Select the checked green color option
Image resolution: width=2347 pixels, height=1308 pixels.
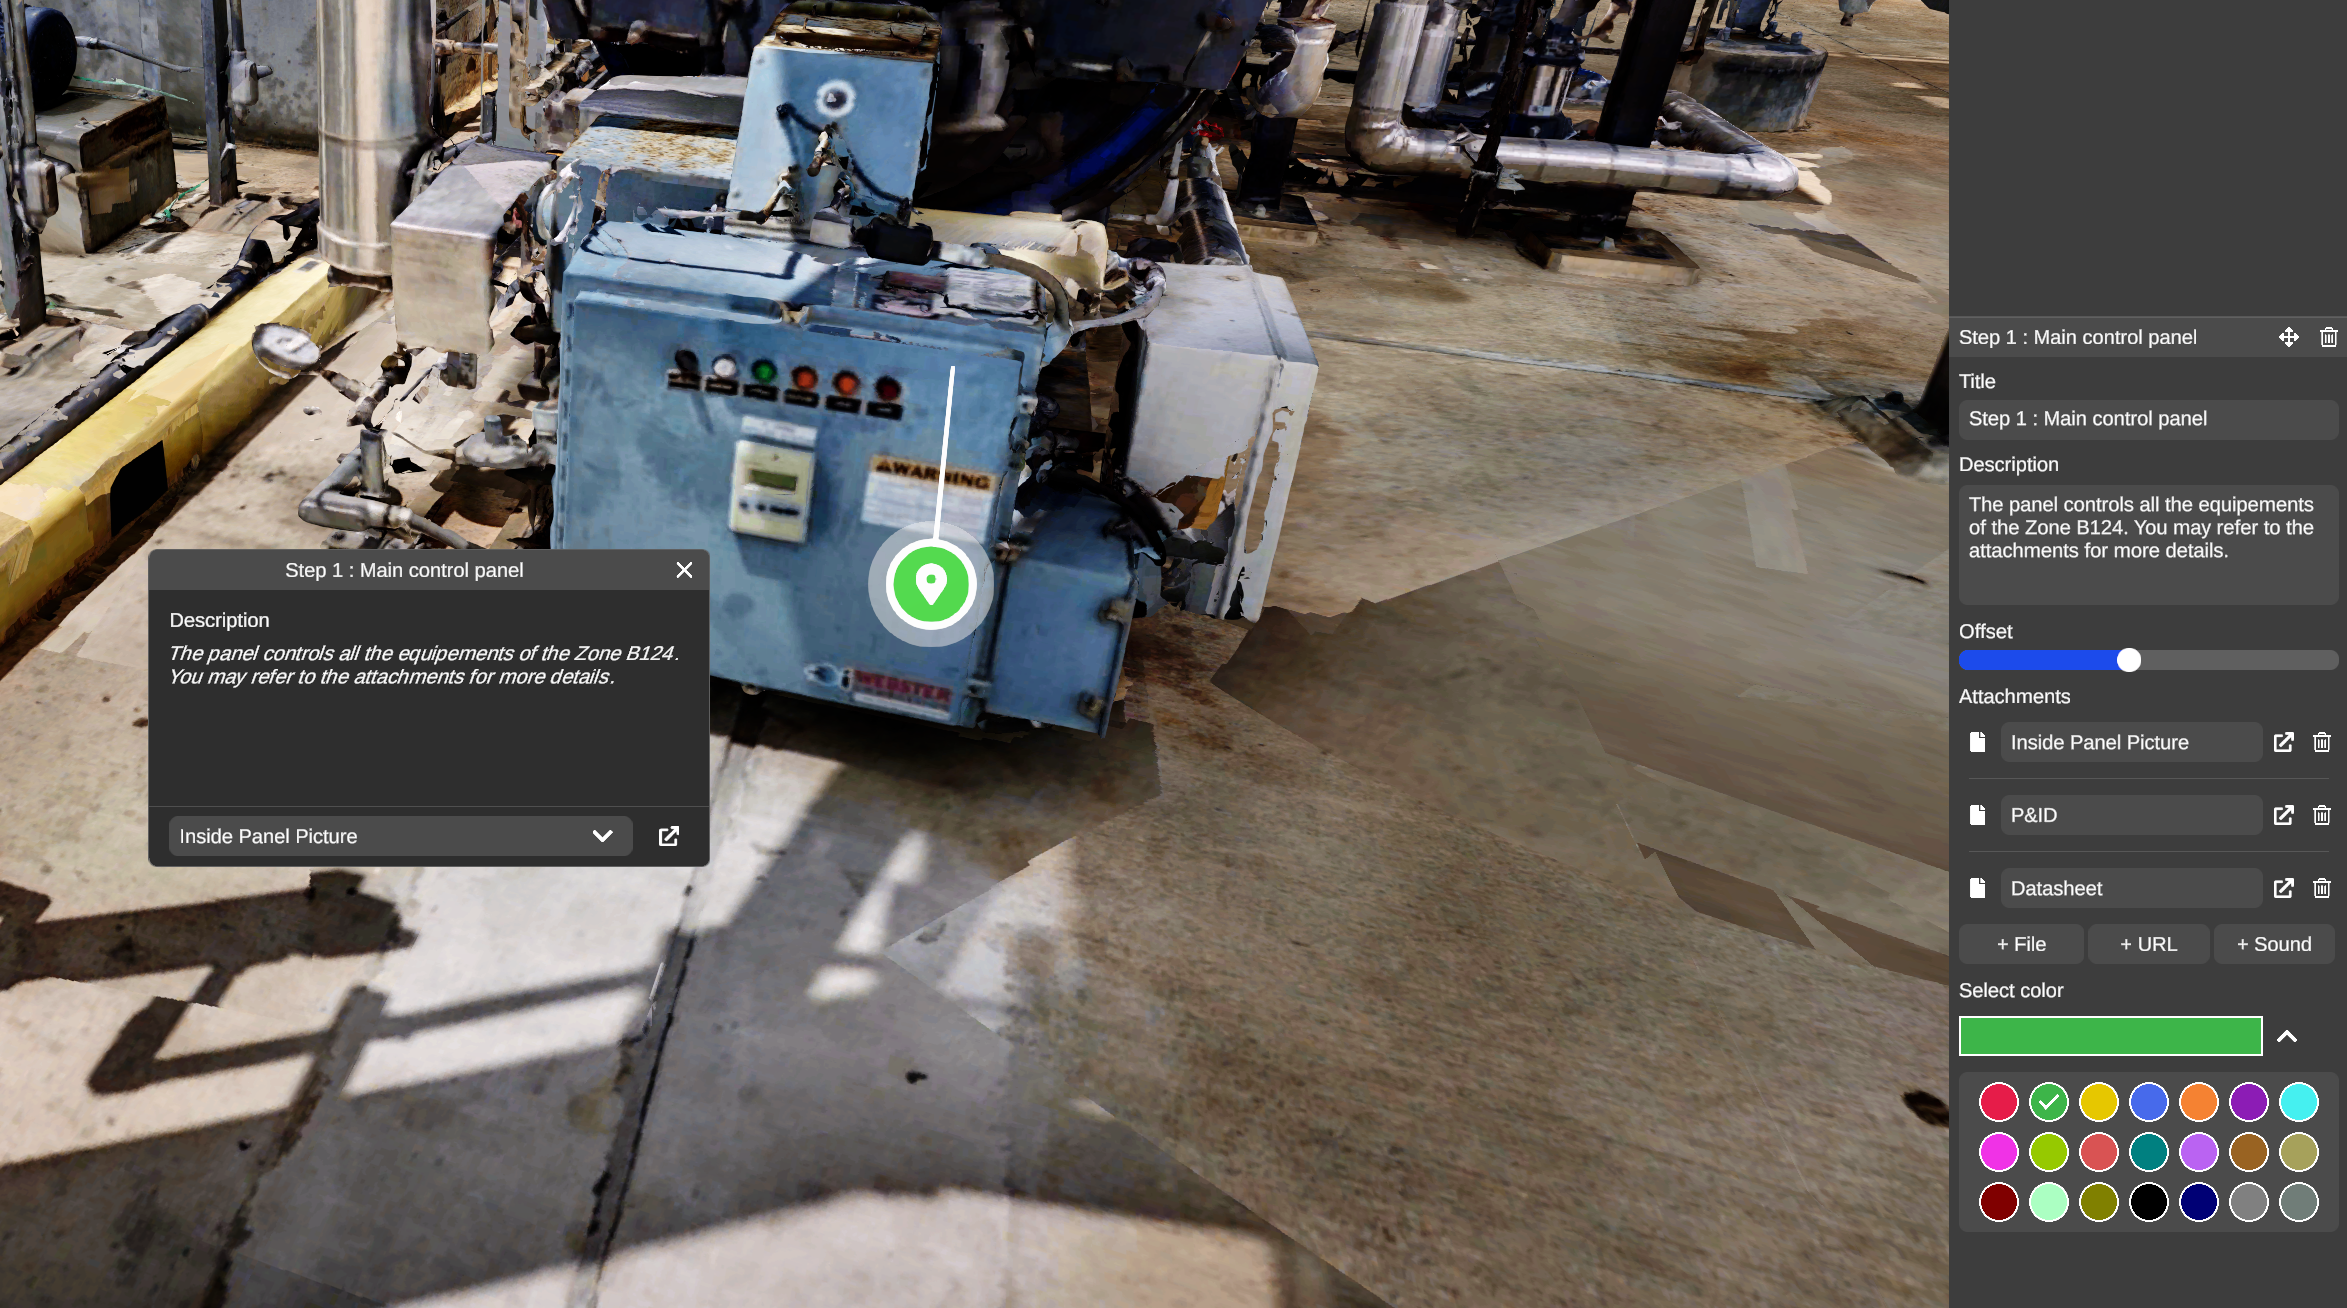(x=2048, y=1102)
